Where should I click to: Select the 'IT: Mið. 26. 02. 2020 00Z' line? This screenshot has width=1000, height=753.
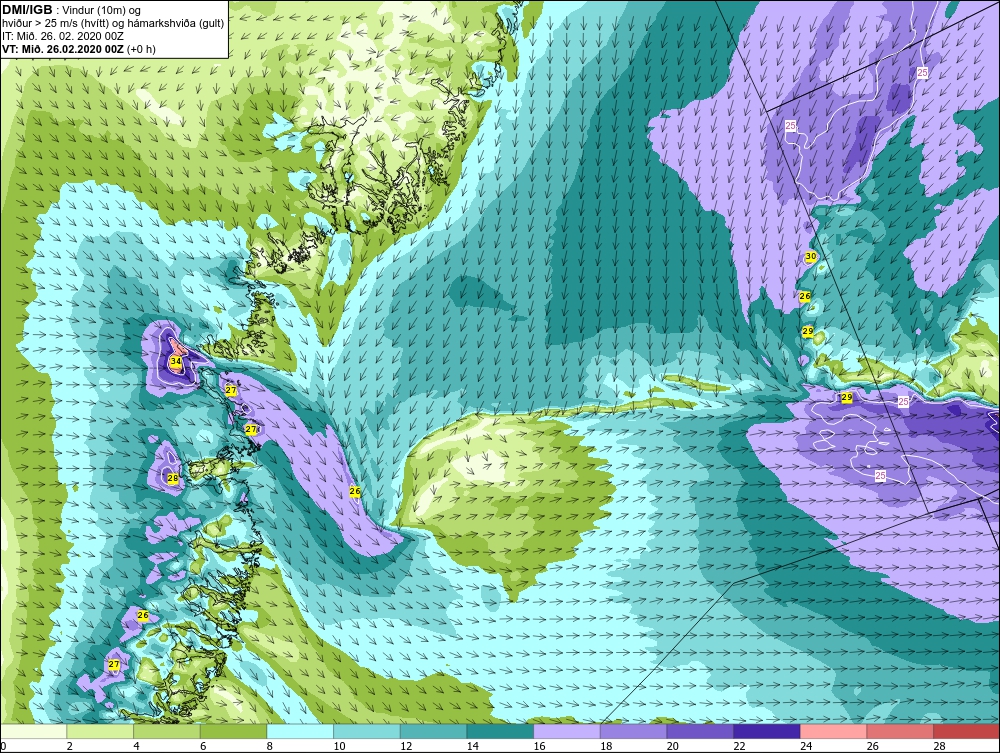[x=62, y=36]
